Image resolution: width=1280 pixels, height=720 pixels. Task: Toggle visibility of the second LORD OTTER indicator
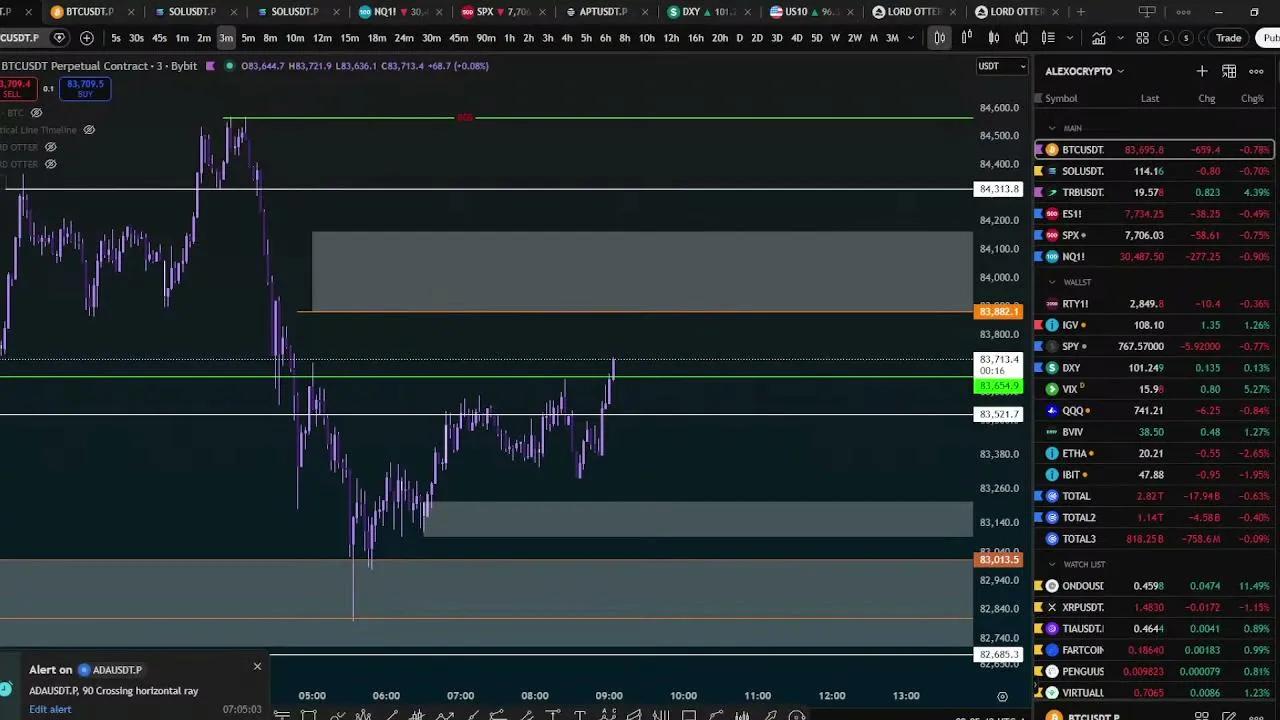tap(50, 164)
